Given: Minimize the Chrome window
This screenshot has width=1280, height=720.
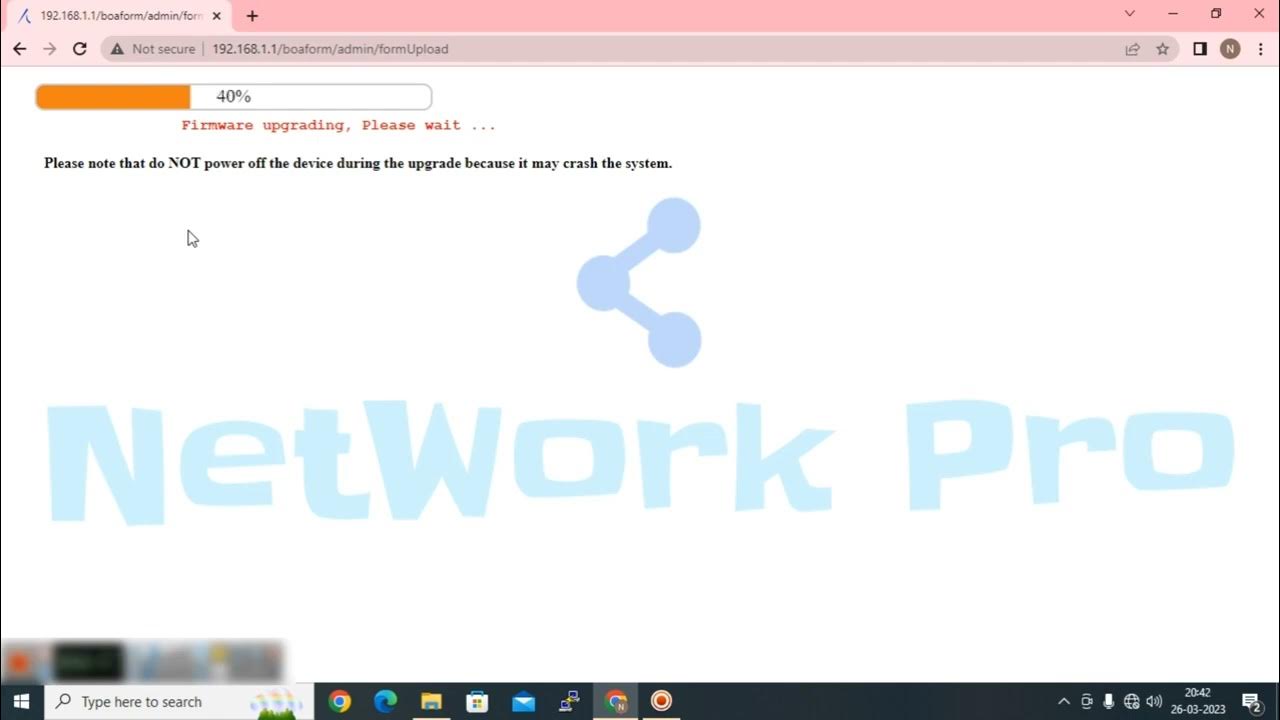Looking at the screenshot, I should click(1173, 14).
